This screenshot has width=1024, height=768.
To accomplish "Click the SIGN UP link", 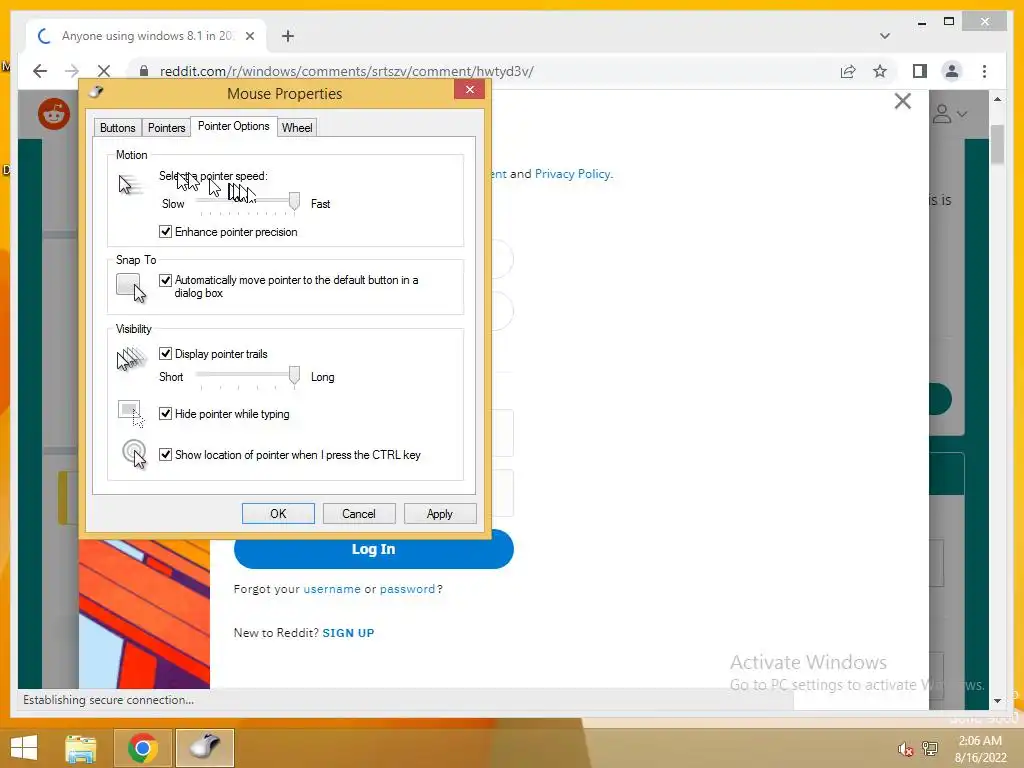I will point(348,633).
